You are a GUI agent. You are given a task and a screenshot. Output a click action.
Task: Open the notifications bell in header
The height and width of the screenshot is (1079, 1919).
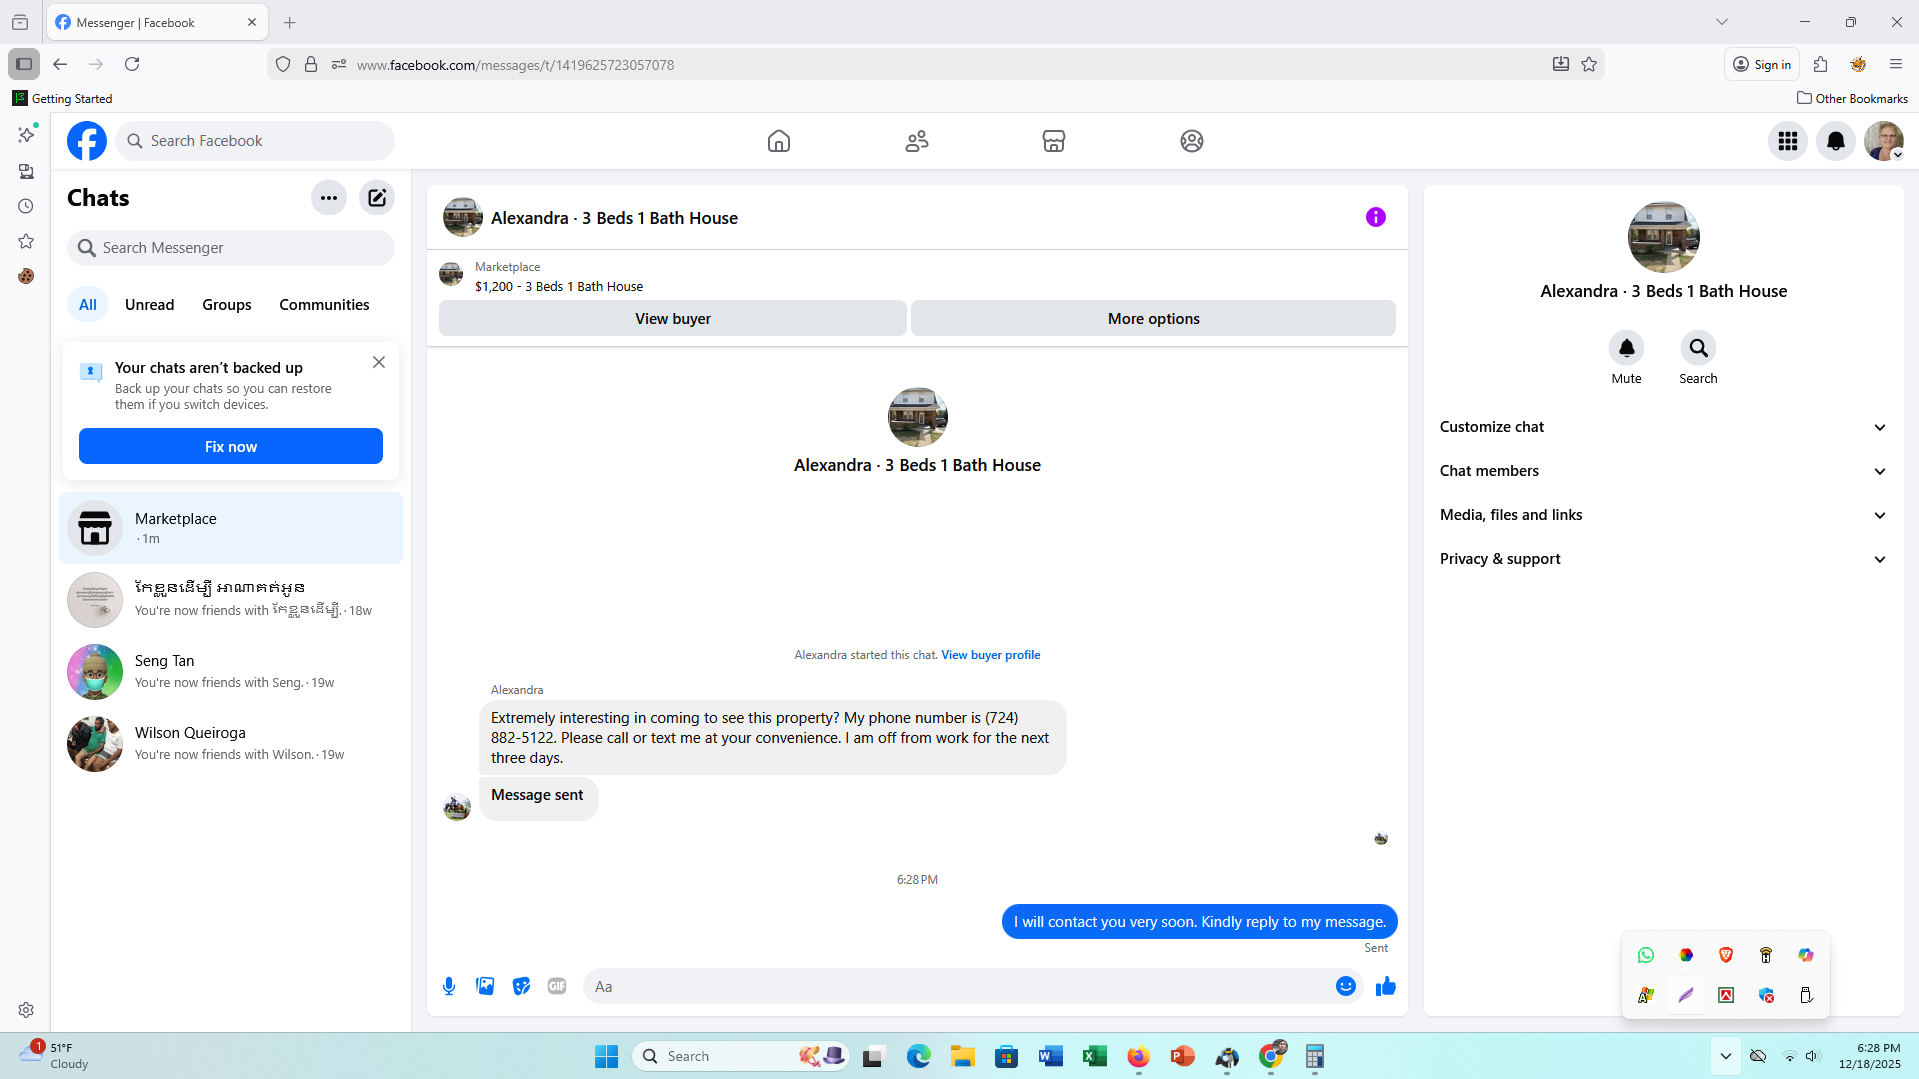click(1836, 141)
